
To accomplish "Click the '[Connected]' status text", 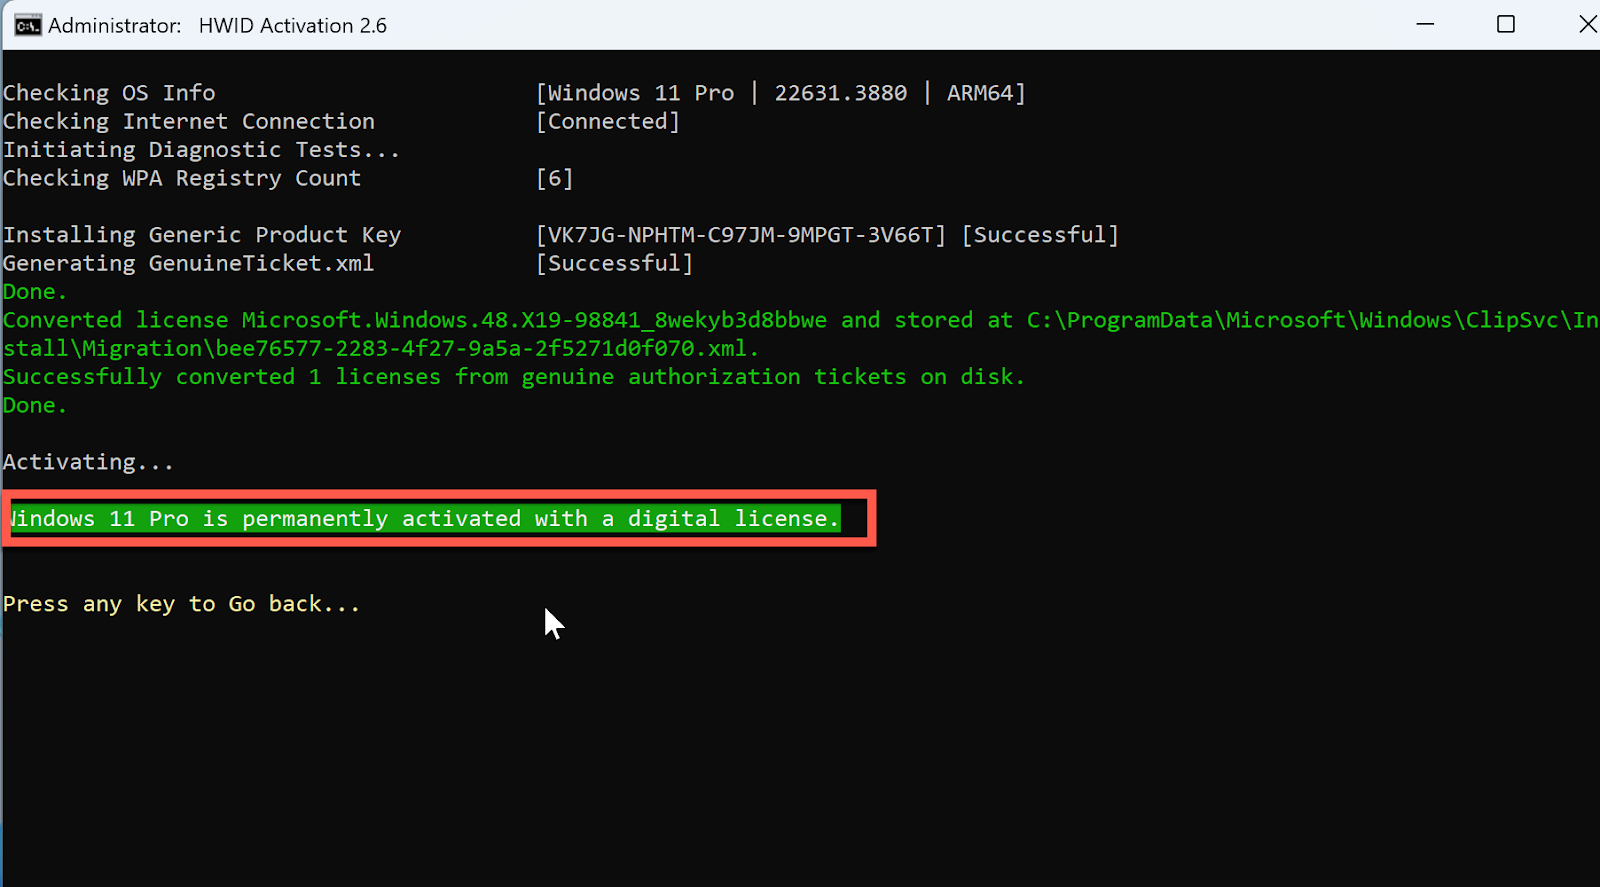I will pos(608,121).
